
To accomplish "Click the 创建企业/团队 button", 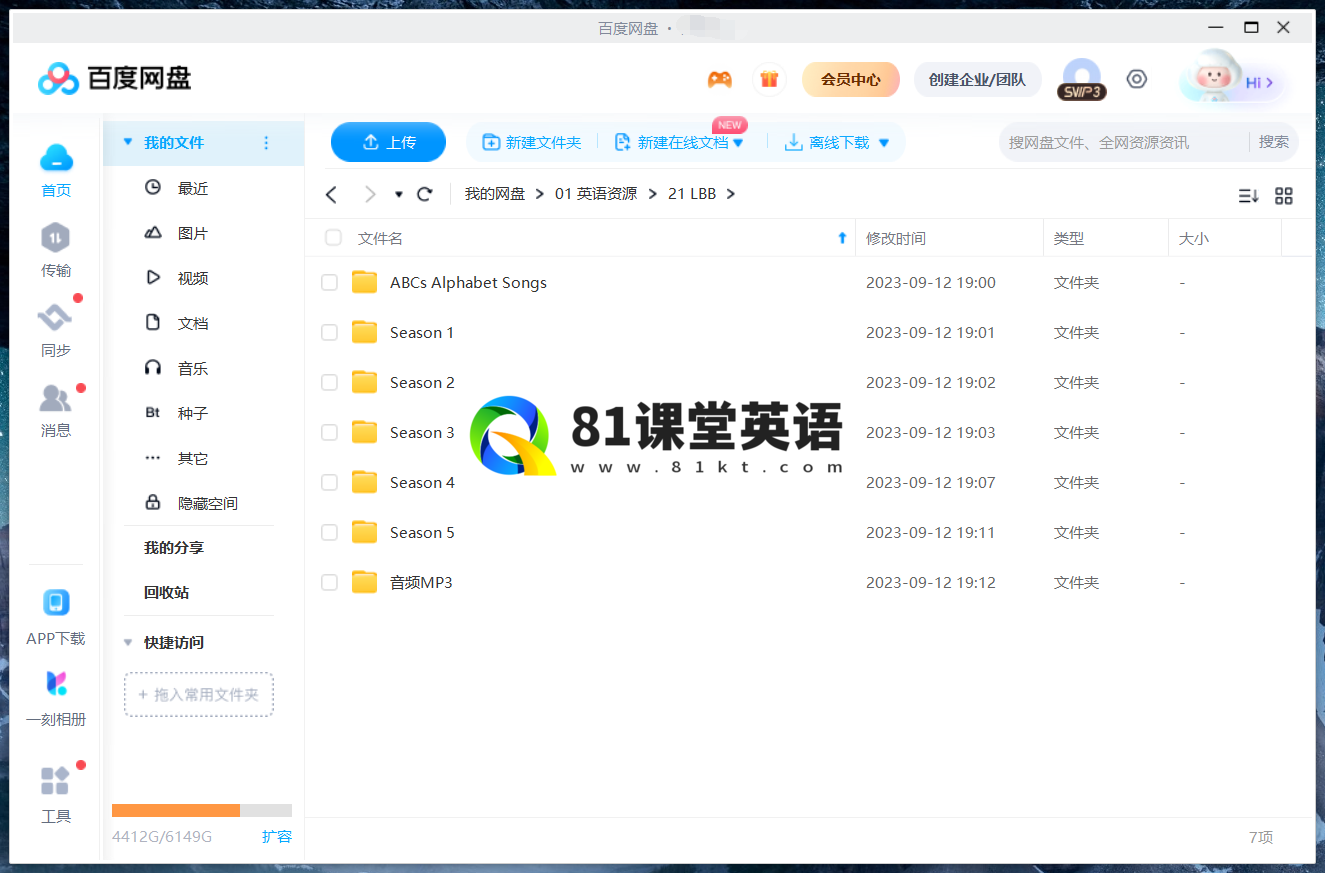I will pyautogui.click(x=977, y=79).
